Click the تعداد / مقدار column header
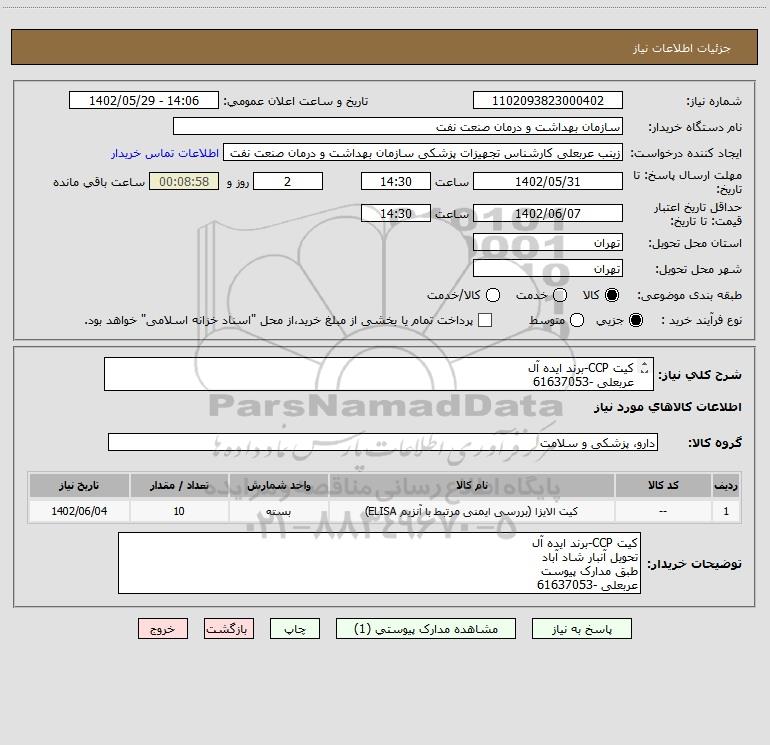Viewport: 770px width, 745px height. tap(179, 485)
